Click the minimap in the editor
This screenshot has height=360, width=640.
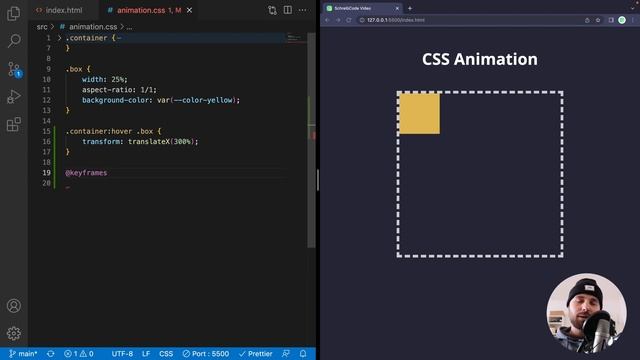click(296, 38)
